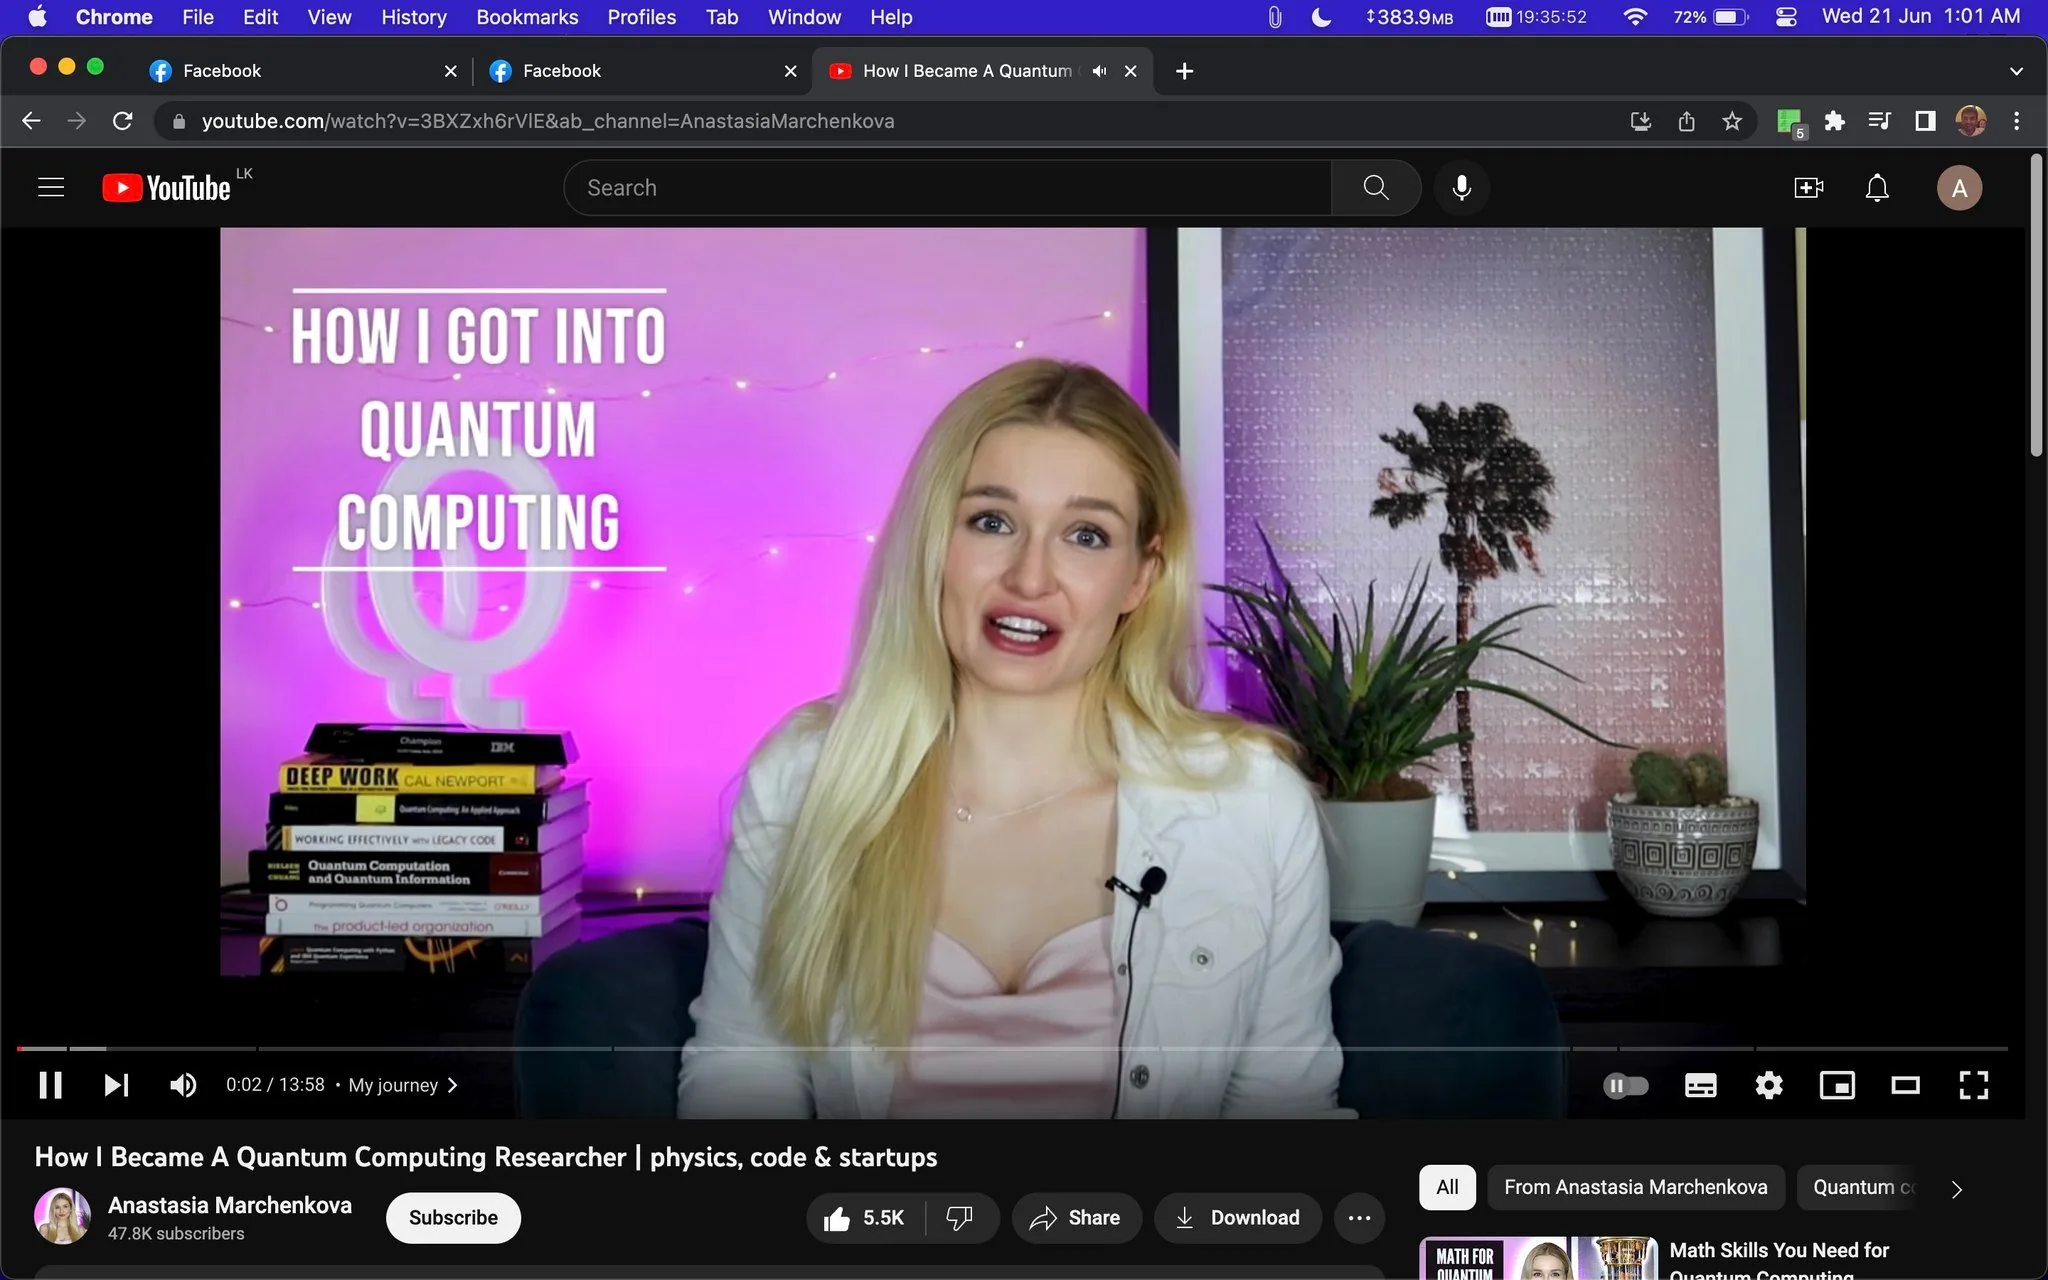The width and height of the screenshot is (2048, 1280).
Task: Toggle autoplay off in the player
Action: click(x=1627, y=1085)
